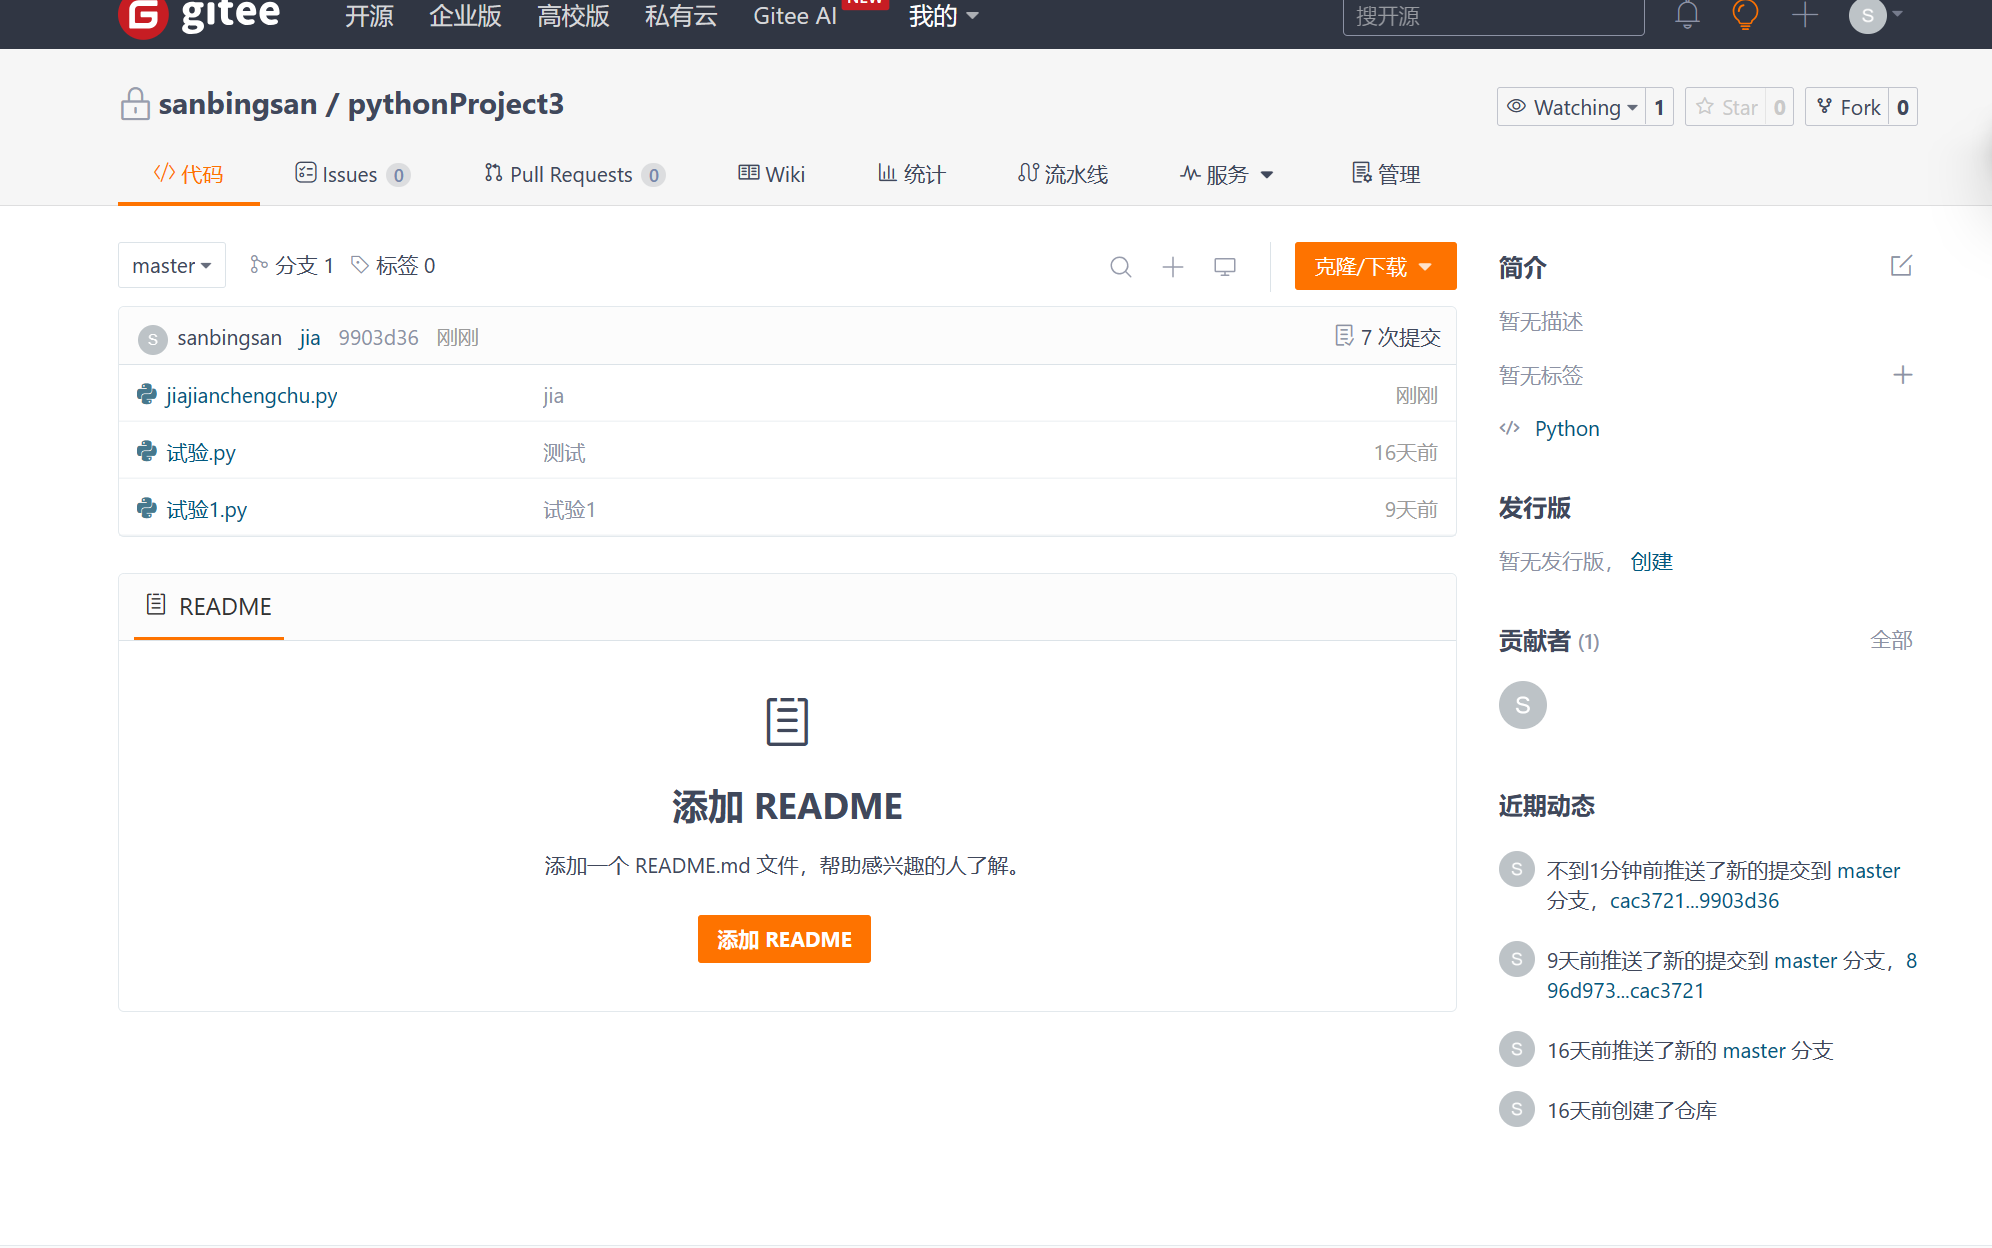Open Web IDE monitor icon
The height and width of the screenshot is (1248, 1992).
(1225, 267)
